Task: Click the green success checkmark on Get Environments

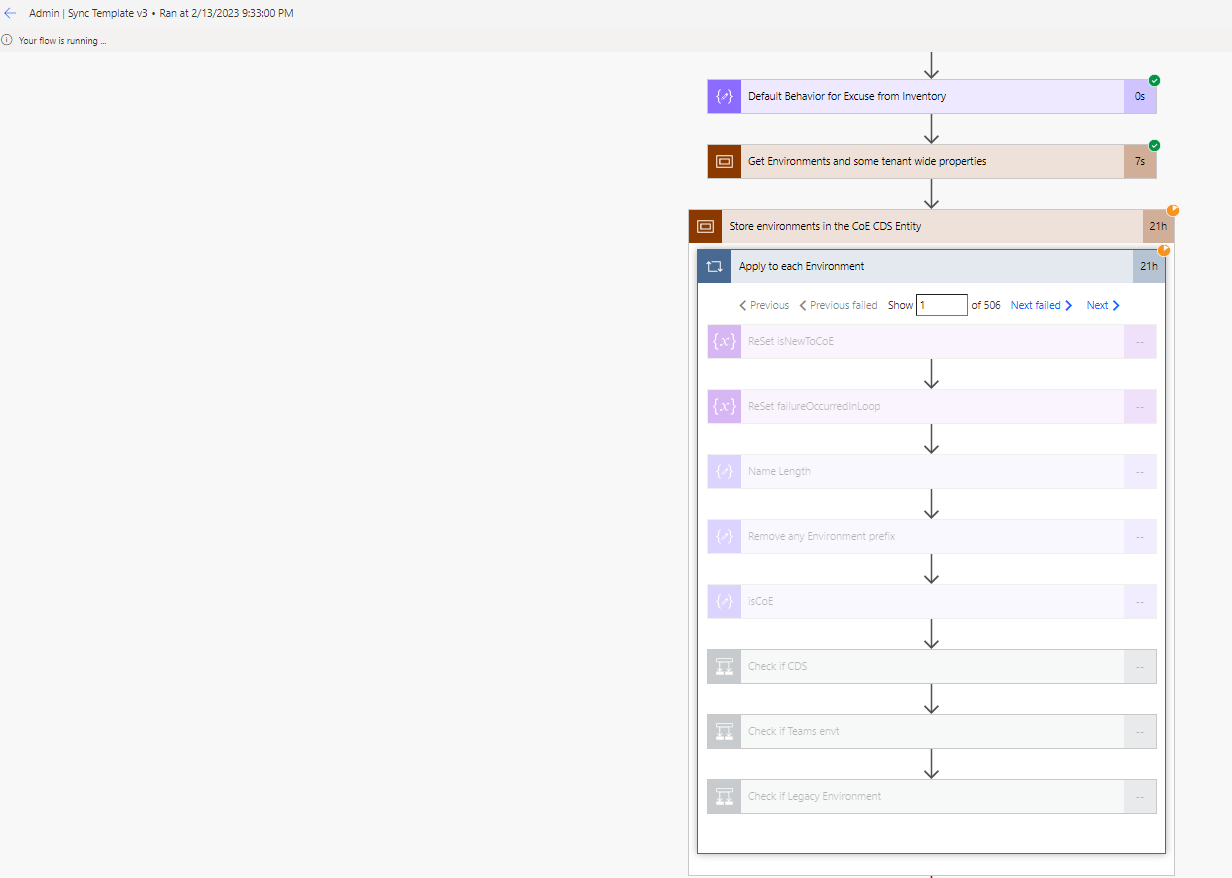Action: 1153,145
